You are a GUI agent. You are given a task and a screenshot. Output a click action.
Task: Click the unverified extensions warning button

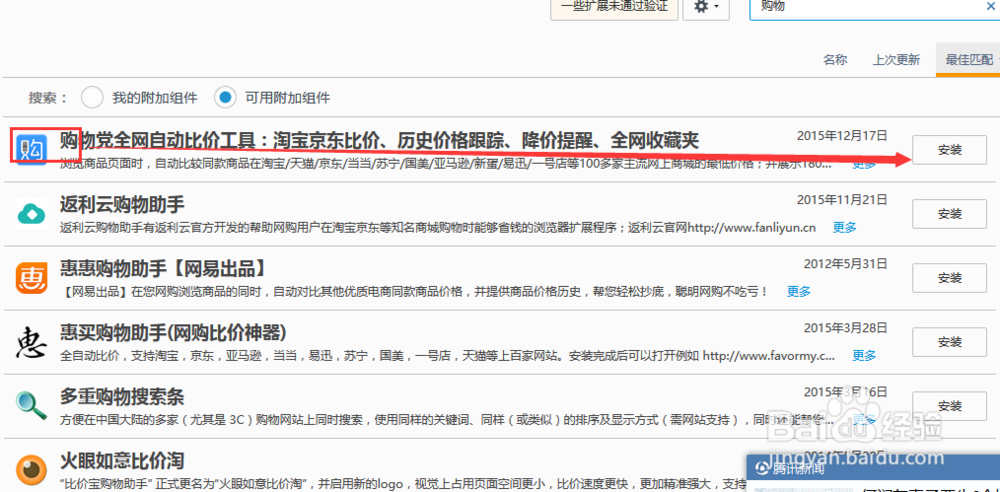(614, 7)
